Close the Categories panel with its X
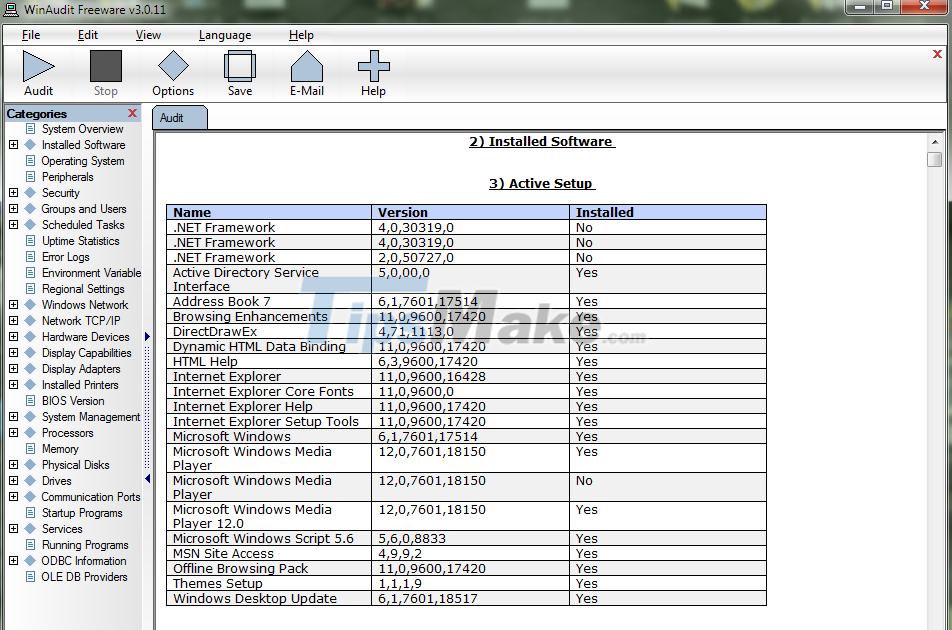The image size is (952, 630). [x=131, y=113]
